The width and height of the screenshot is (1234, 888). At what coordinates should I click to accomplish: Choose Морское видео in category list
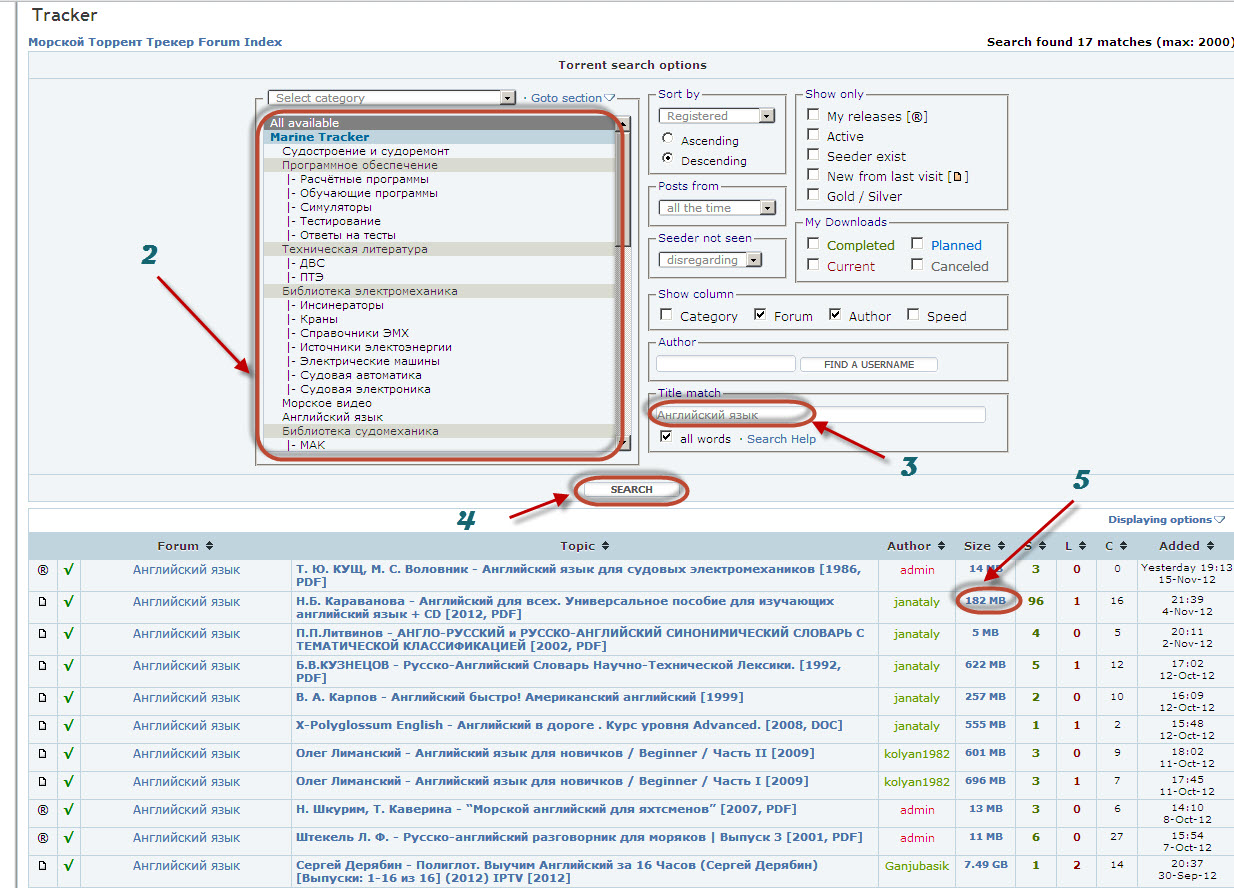click(x=326, y=403)
